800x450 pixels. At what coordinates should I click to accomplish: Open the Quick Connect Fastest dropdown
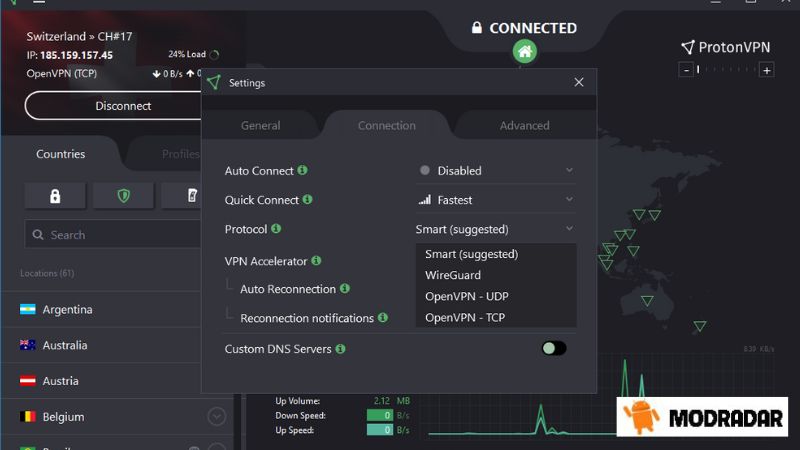495,200
